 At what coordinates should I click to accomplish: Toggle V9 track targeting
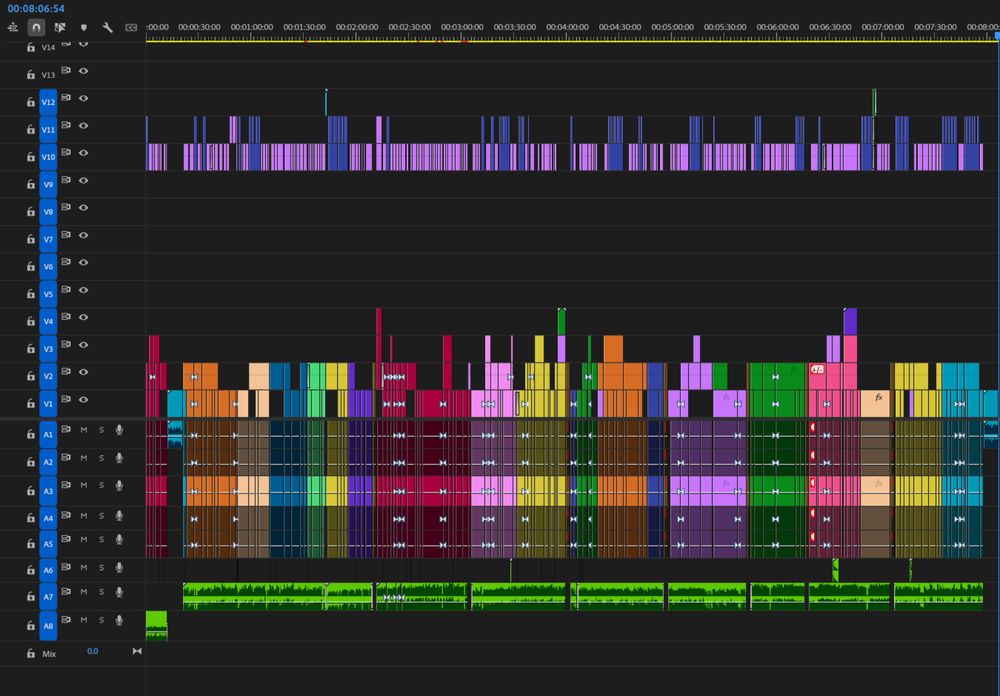pyautogui.click(x=48, y=184)
